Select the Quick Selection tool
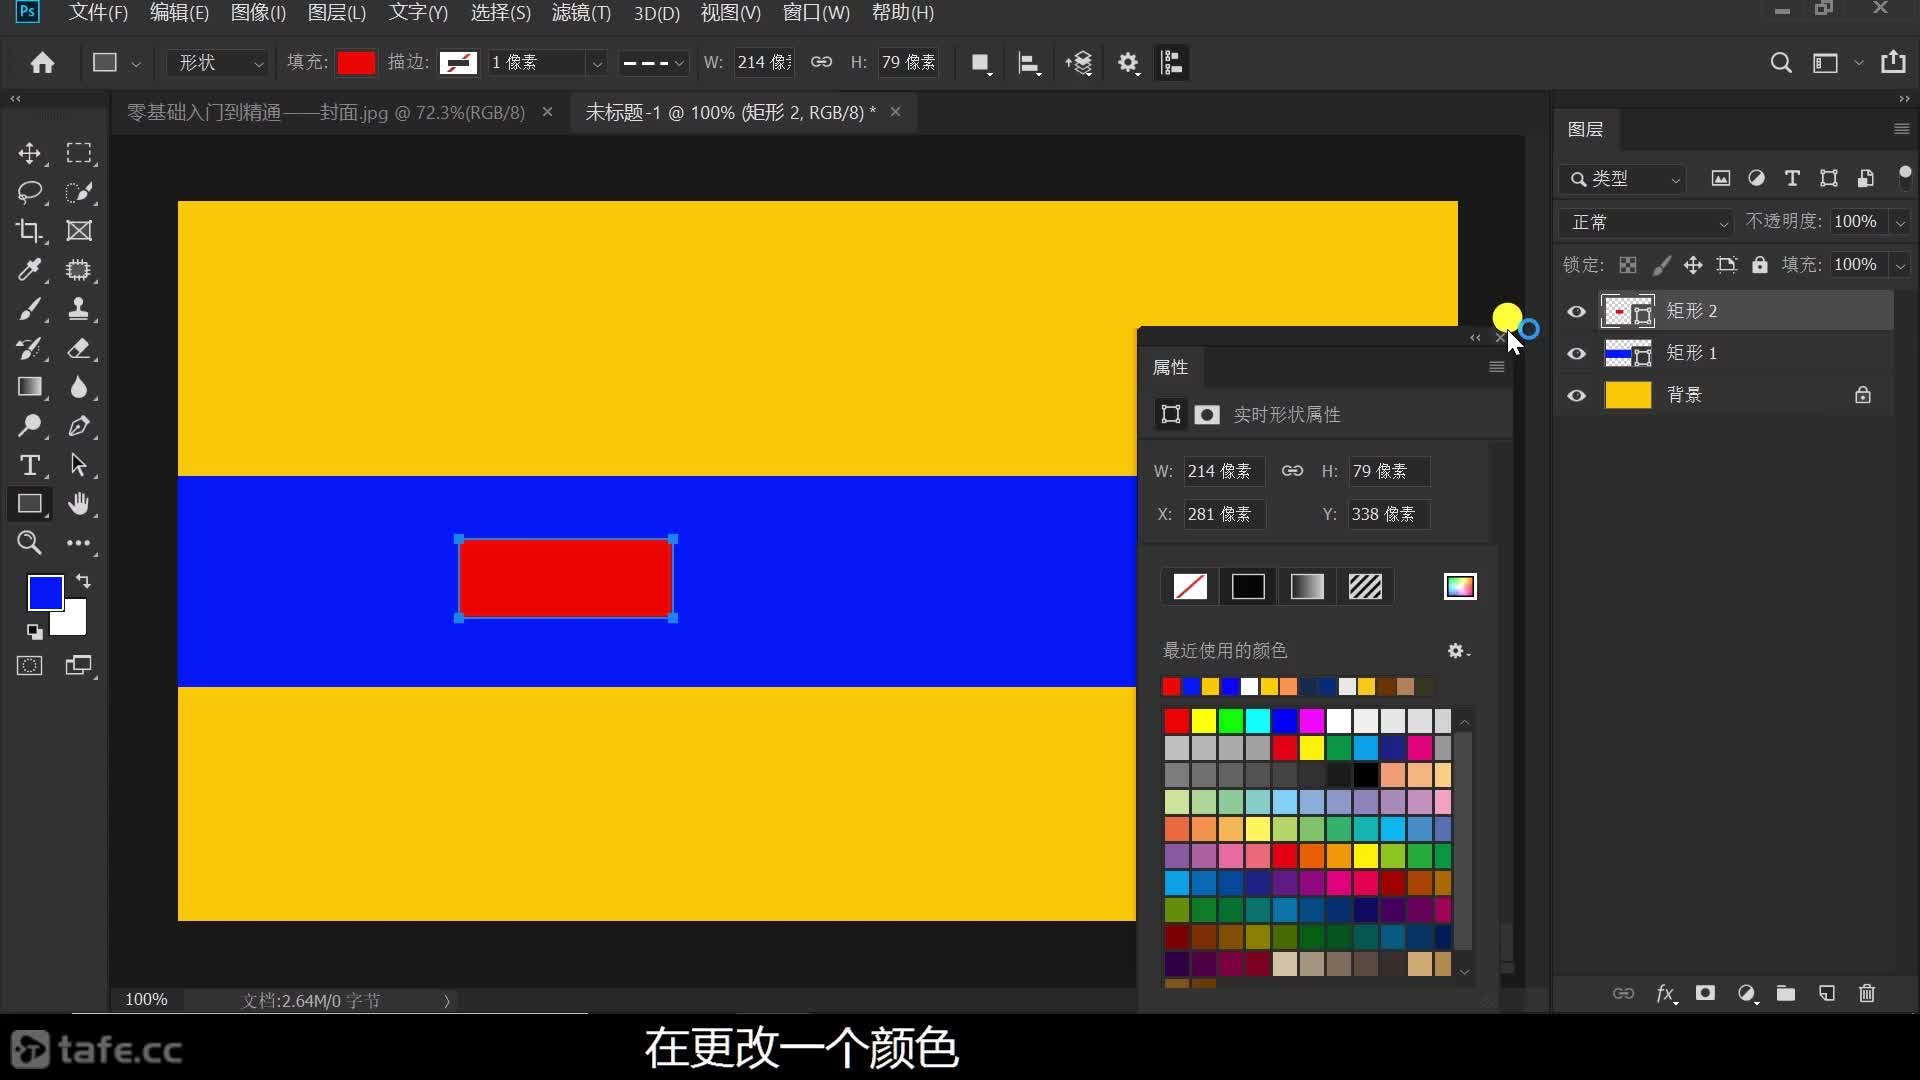Viewport: 1920px width, 1080px height. click(x=79, y=192)
